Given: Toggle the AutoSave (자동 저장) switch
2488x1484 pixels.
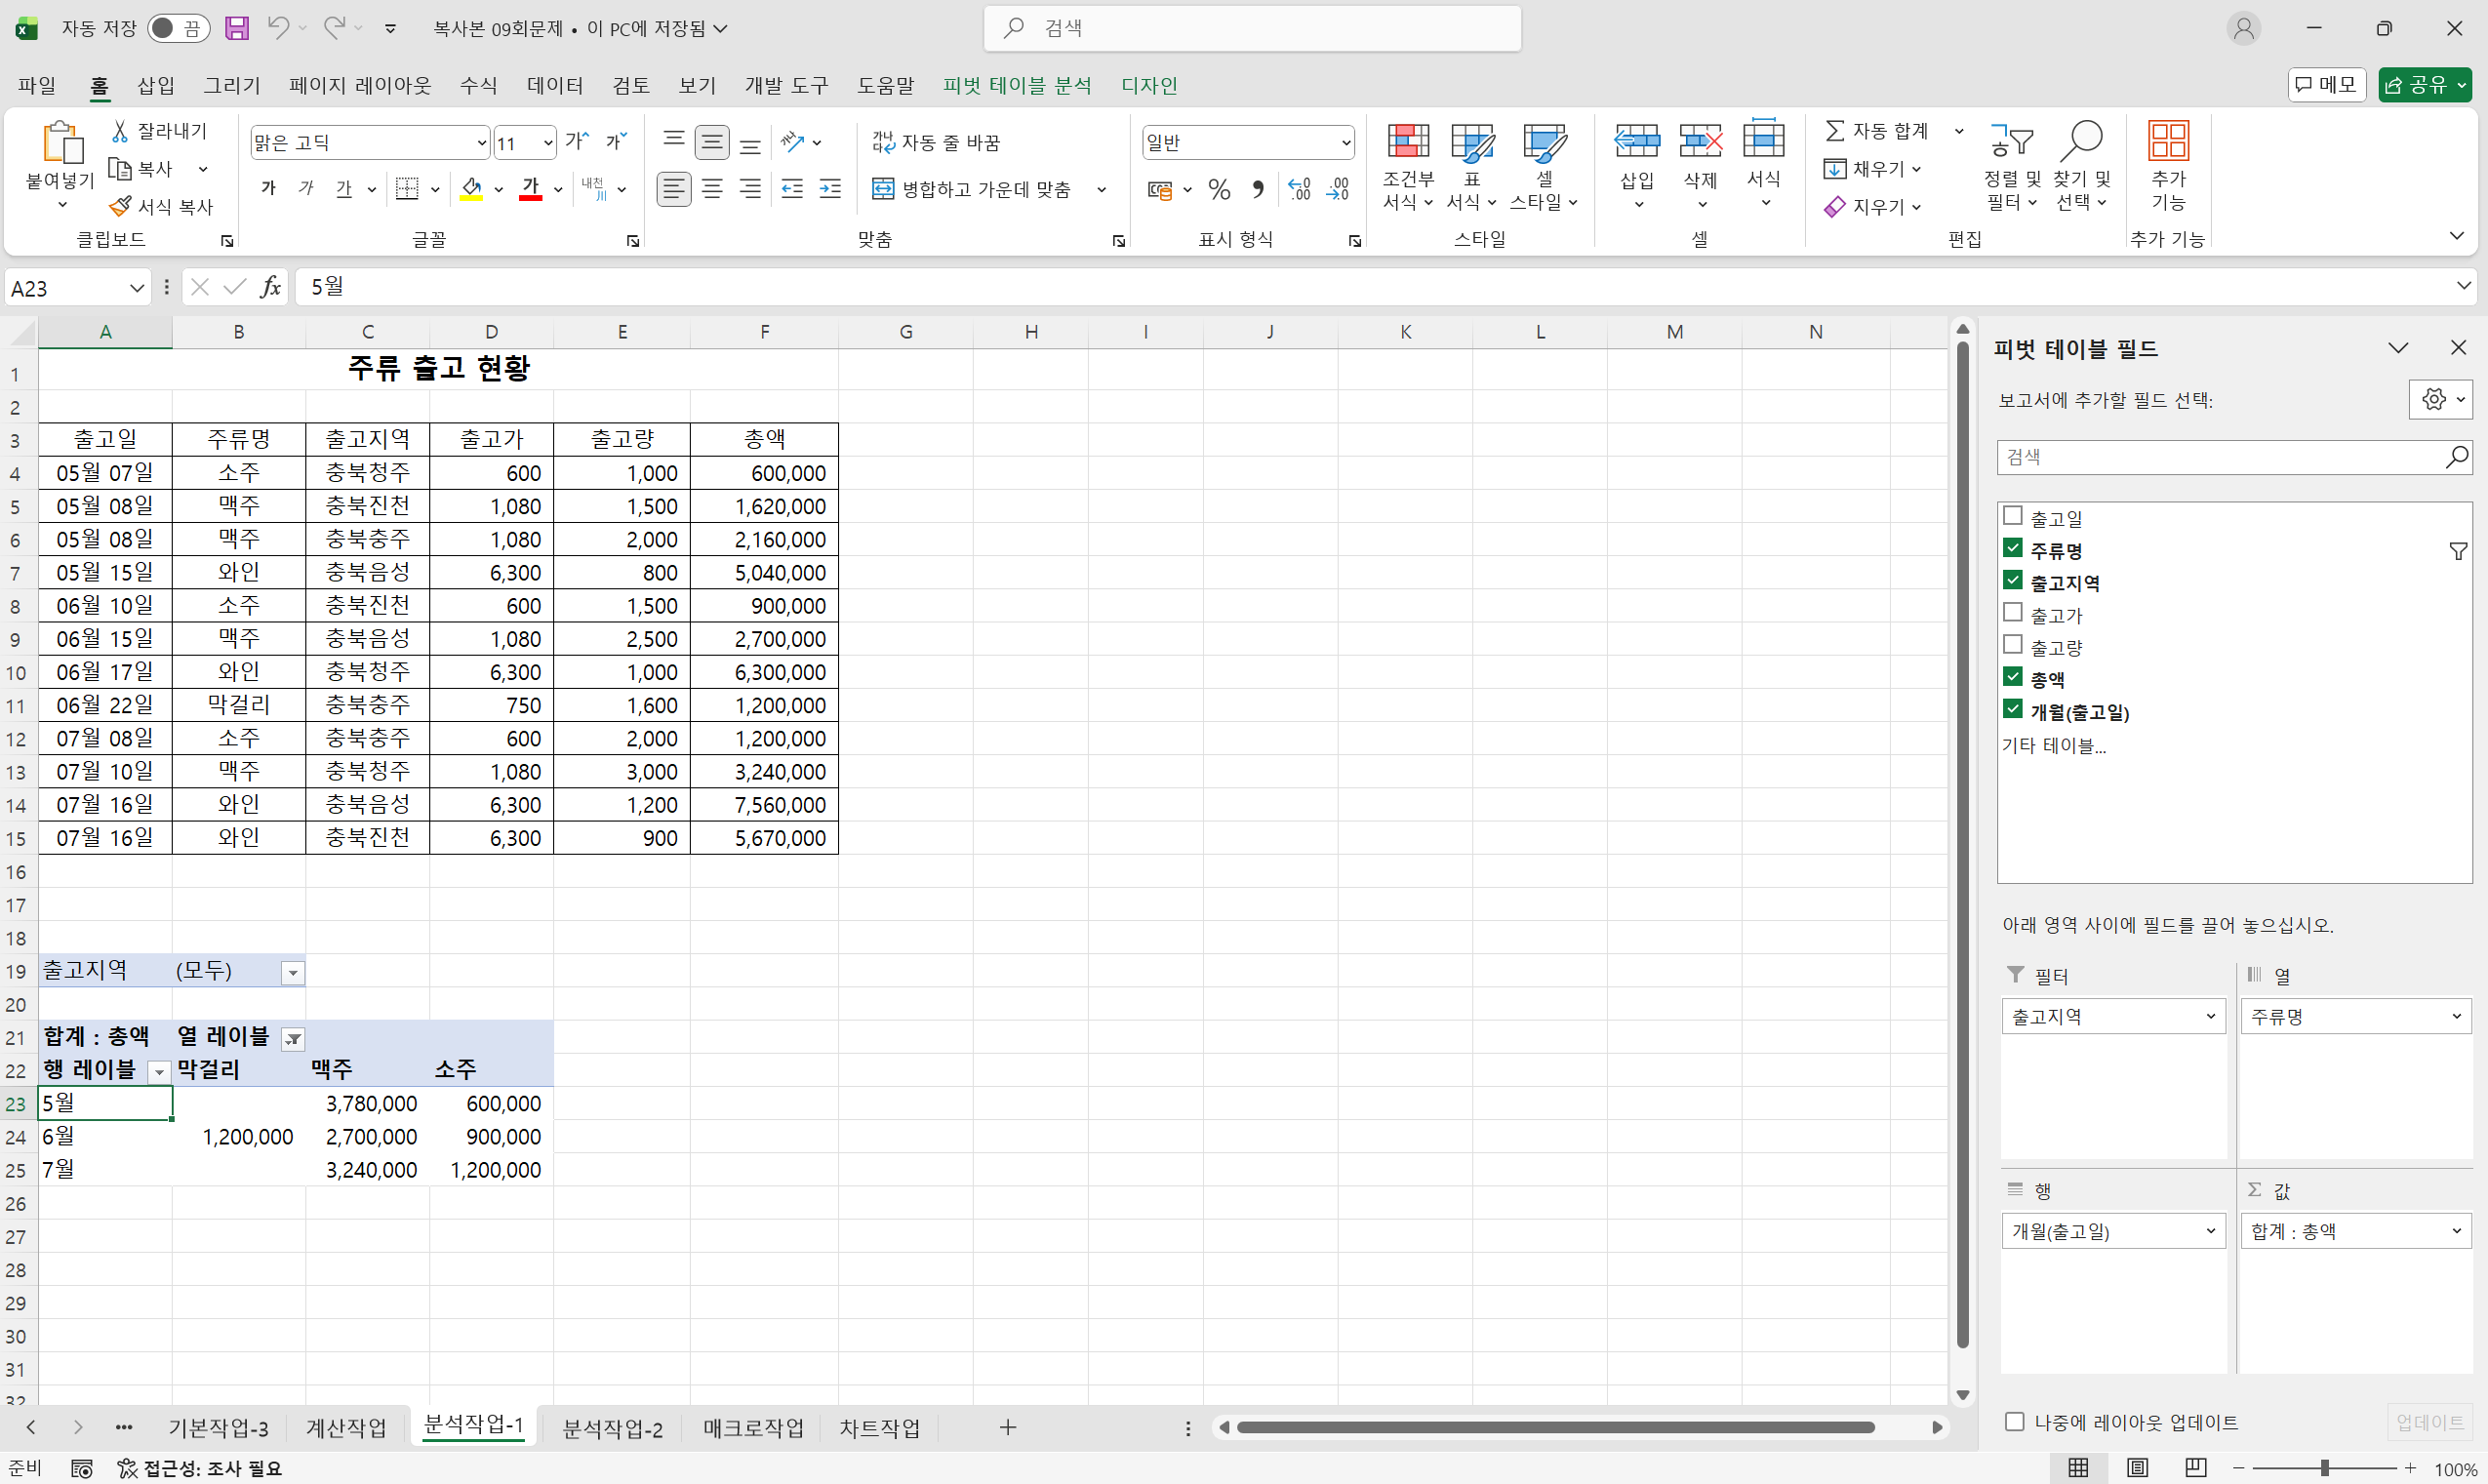Looking at the screenshot, I should [177, 28].
